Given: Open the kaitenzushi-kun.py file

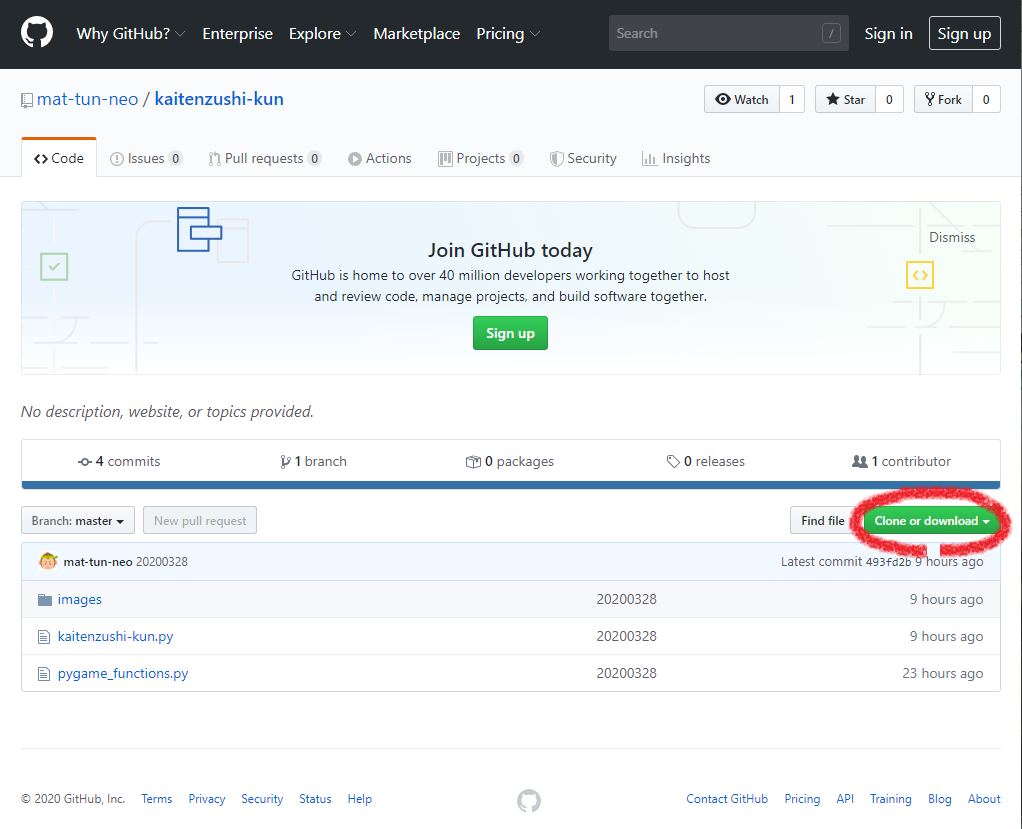Looking at the screenshot, I should click(115, 637).
